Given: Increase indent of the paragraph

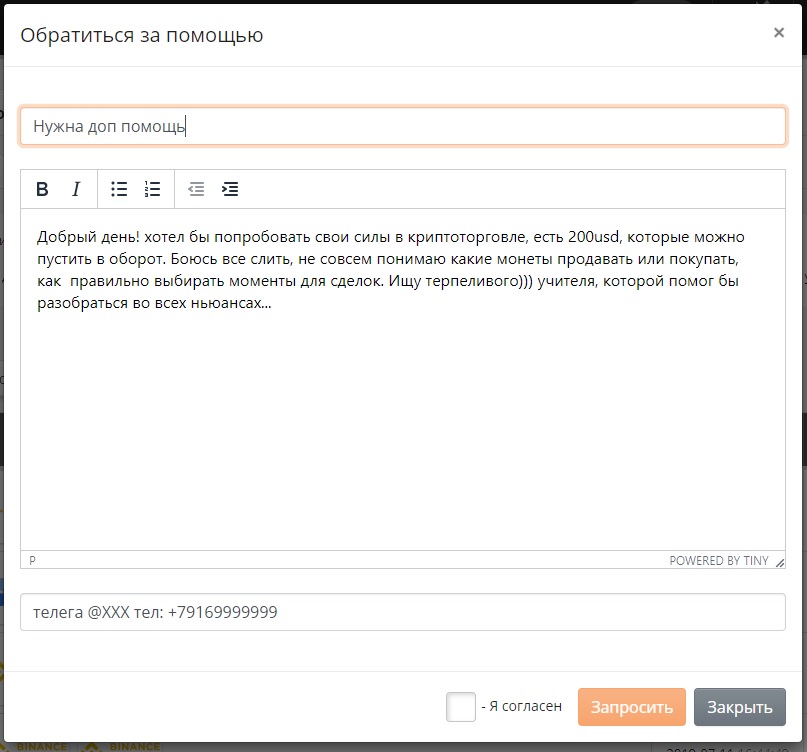Looking at the screenshot, I should pyautogui.click(x=230, y=189).
